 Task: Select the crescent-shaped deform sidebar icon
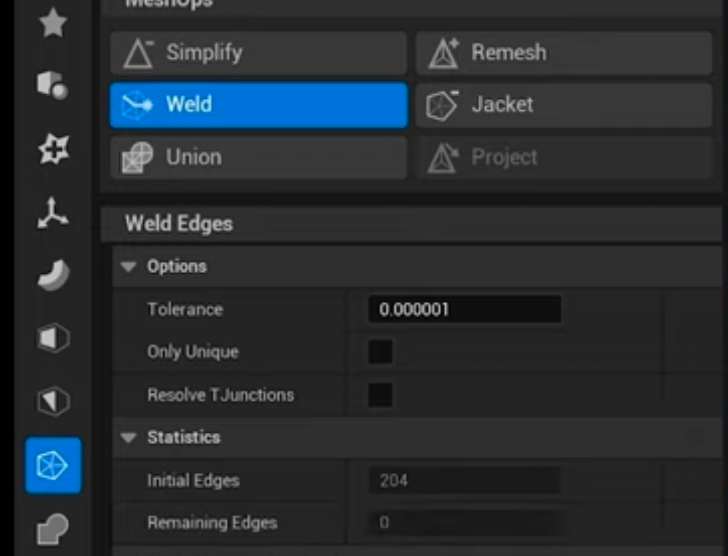52,276
